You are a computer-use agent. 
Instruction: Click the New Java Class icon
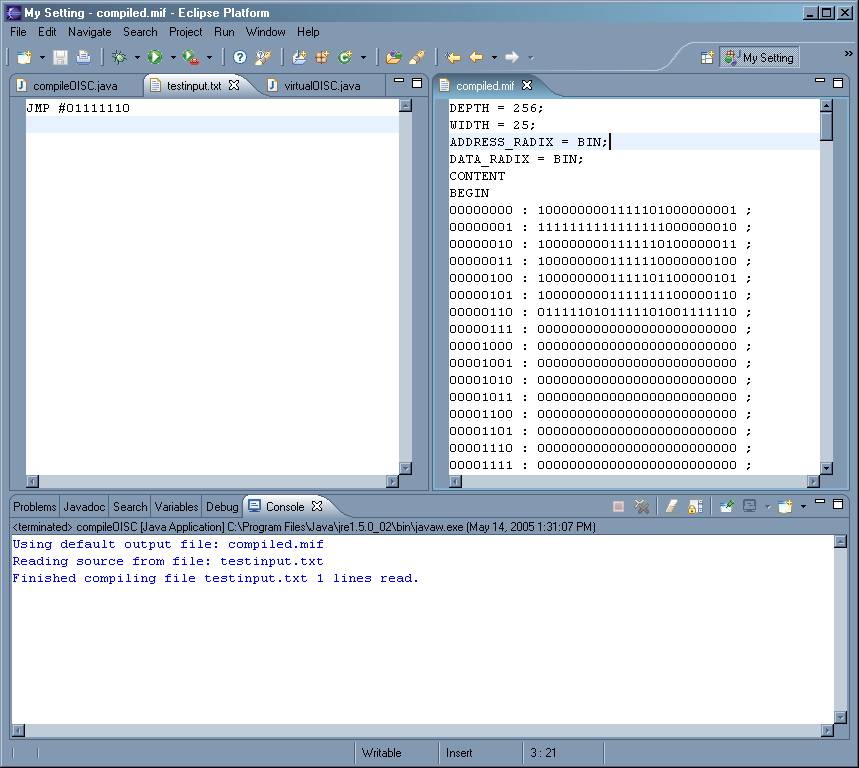coord(345,57)
